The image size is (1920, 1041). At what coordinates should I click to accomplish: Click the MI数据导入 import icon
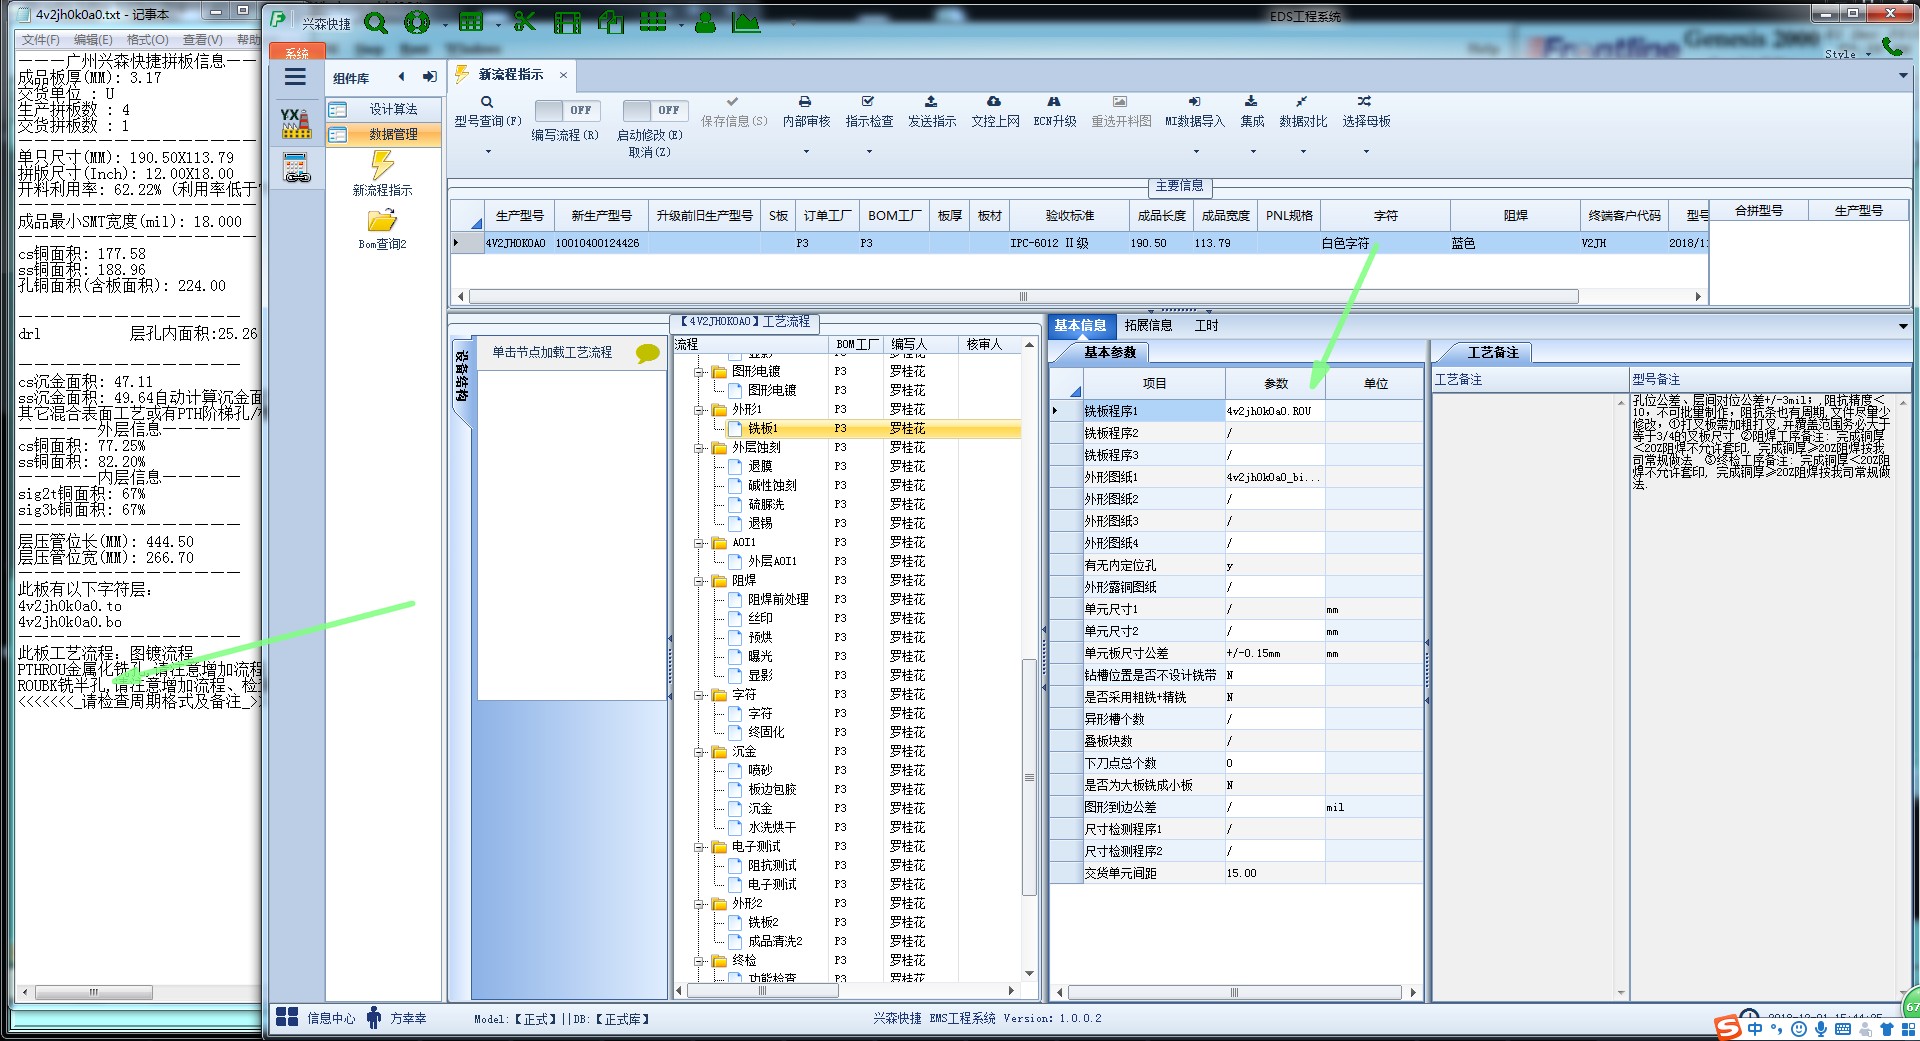coord(1194,102)
